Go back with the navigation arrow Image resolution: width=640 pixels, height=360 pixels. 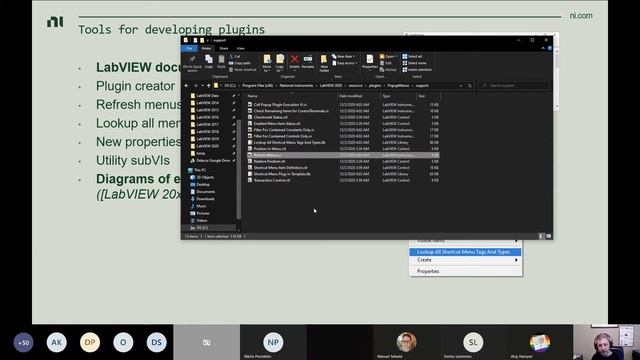(187, 86)
